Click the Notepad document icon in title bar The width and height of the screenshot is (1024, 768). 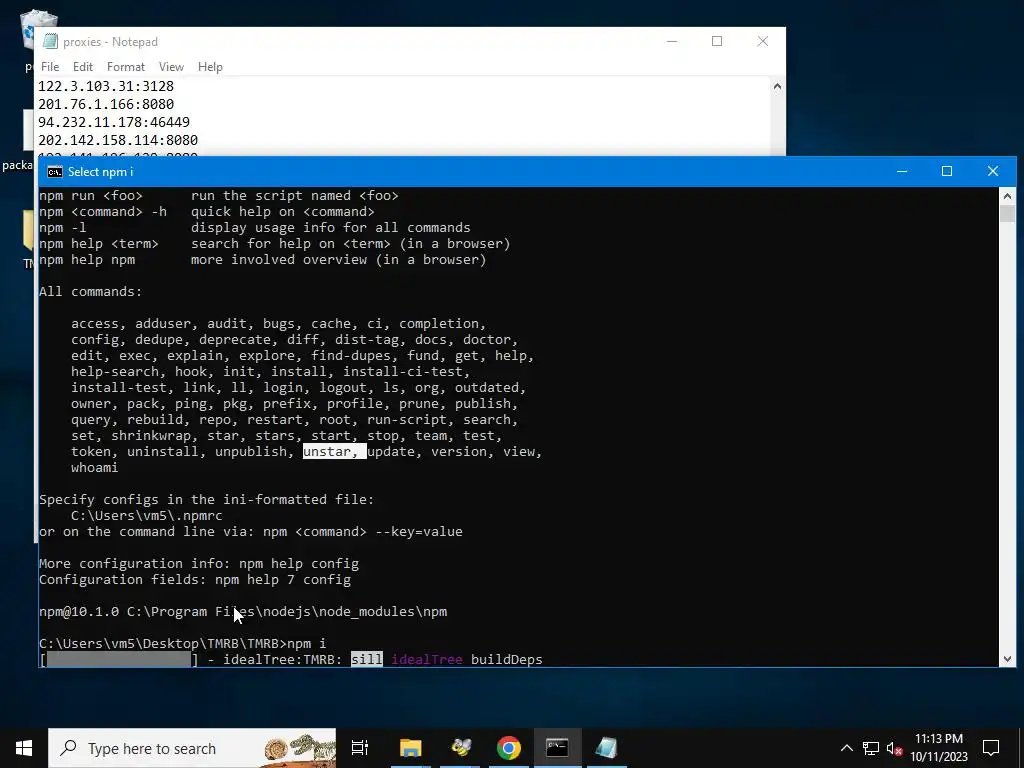pyautogui.click(x=50, y=41)
